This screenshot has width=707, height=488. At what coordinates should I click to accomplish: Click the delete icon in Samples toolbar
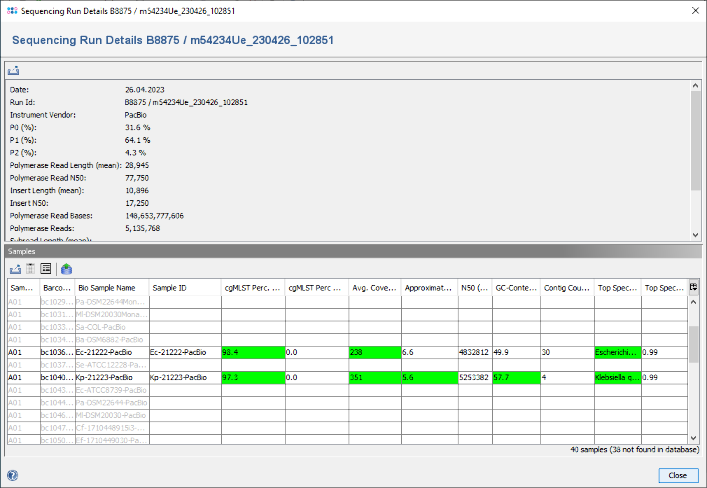pyautogui.click(x=30, y=268)
